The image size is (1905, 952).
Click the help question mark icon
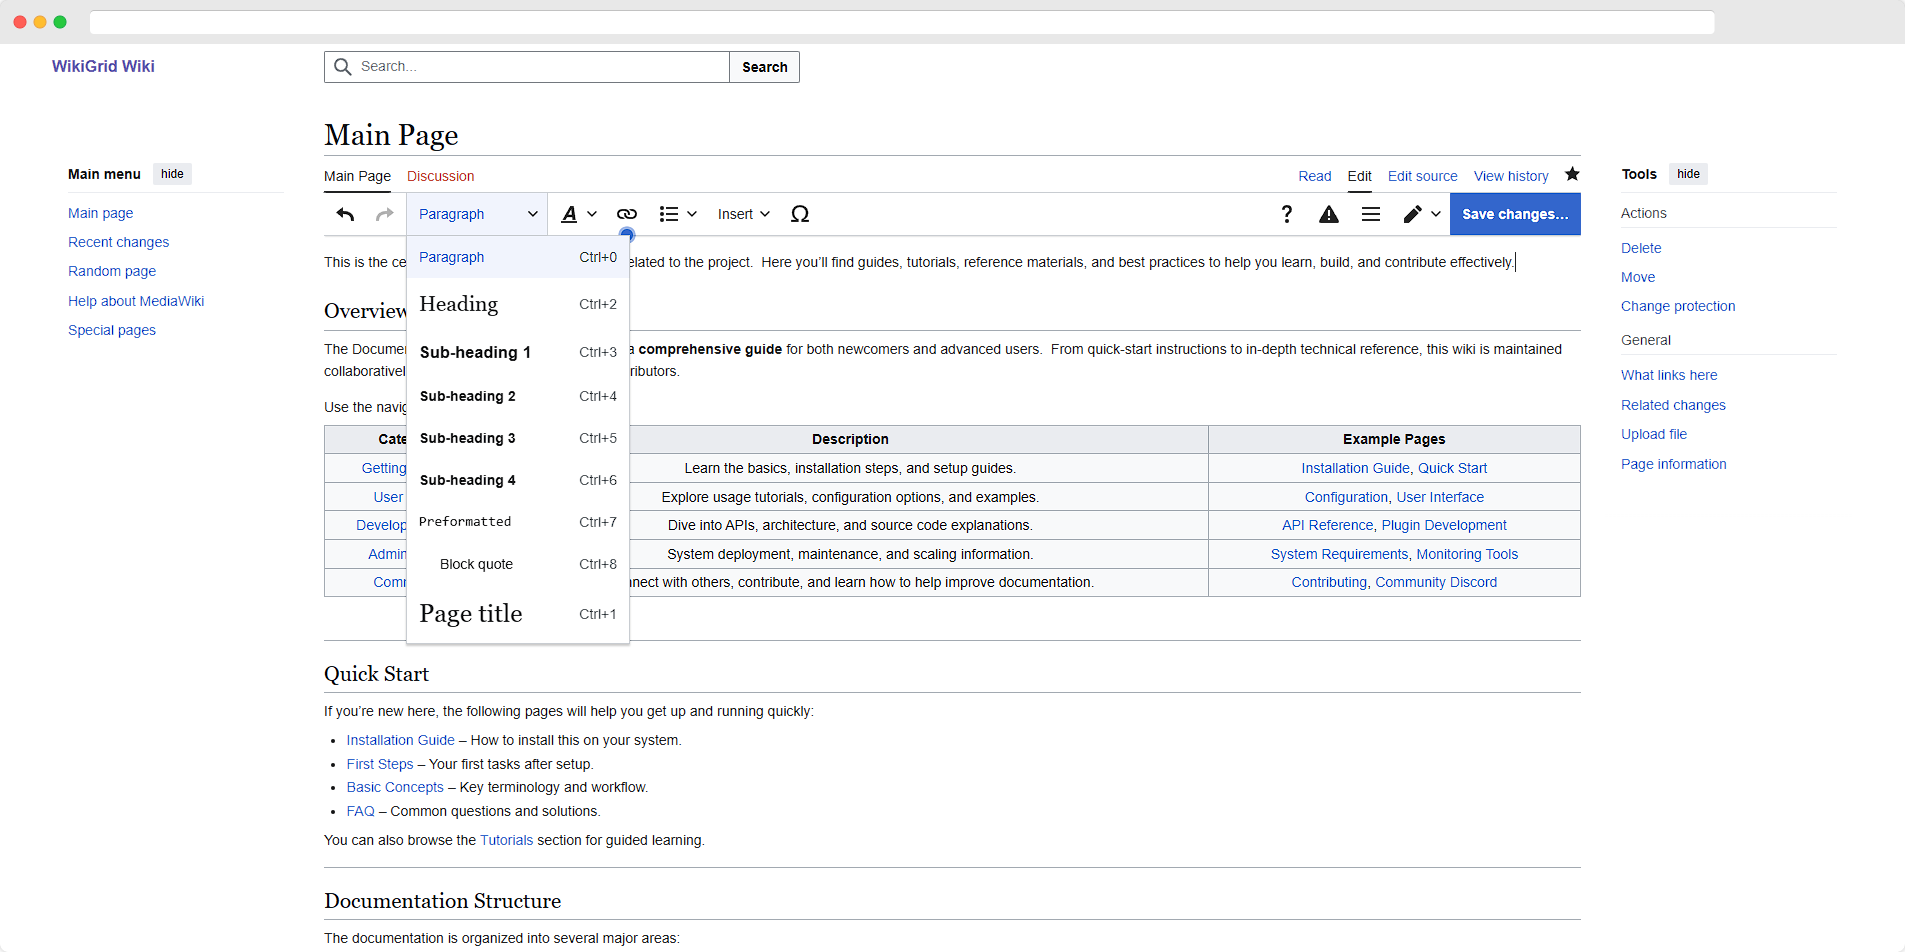coord(1286,214)
